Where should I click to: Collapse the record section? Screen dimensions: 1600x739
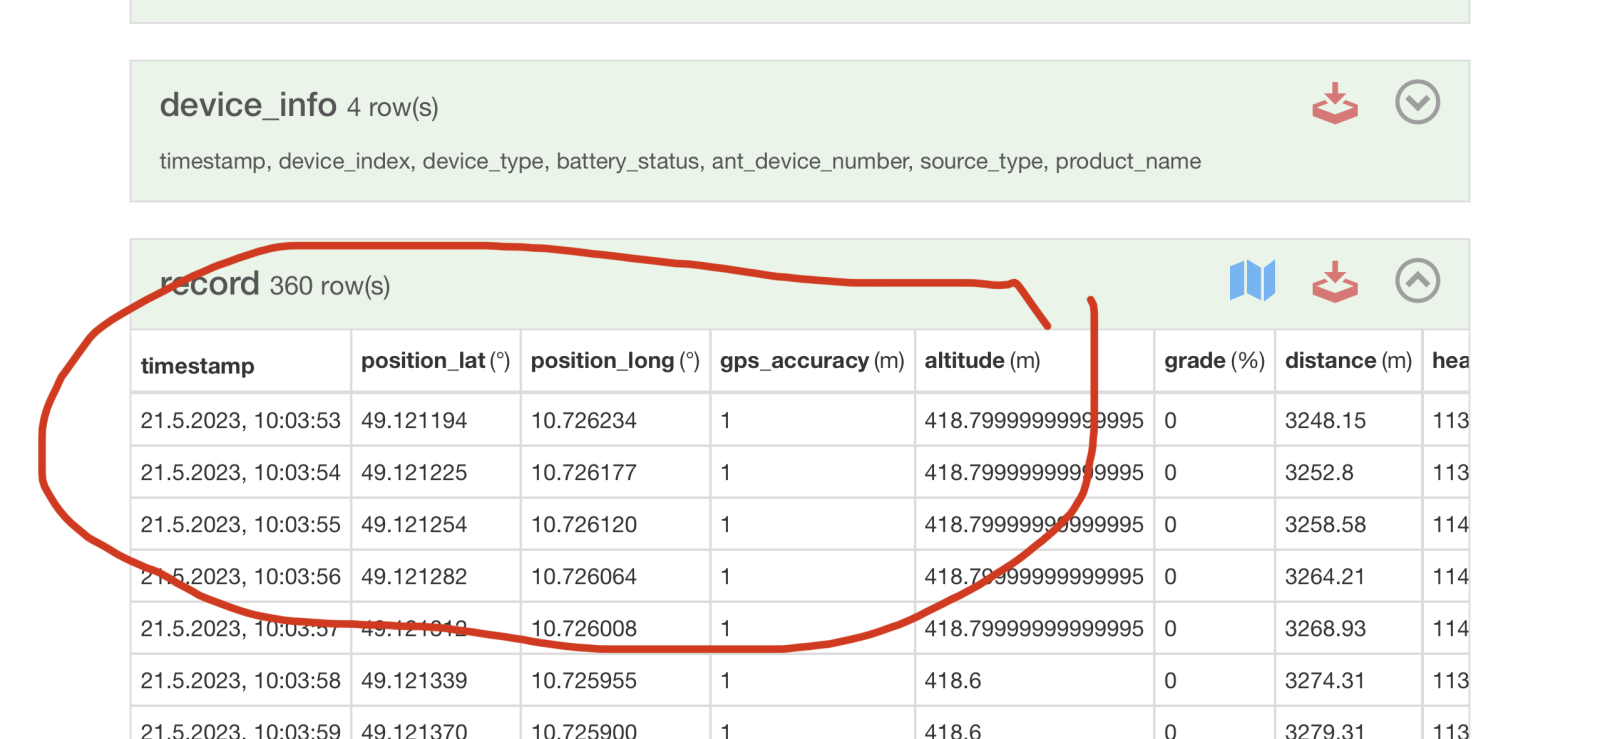[x=1417, y=281]
